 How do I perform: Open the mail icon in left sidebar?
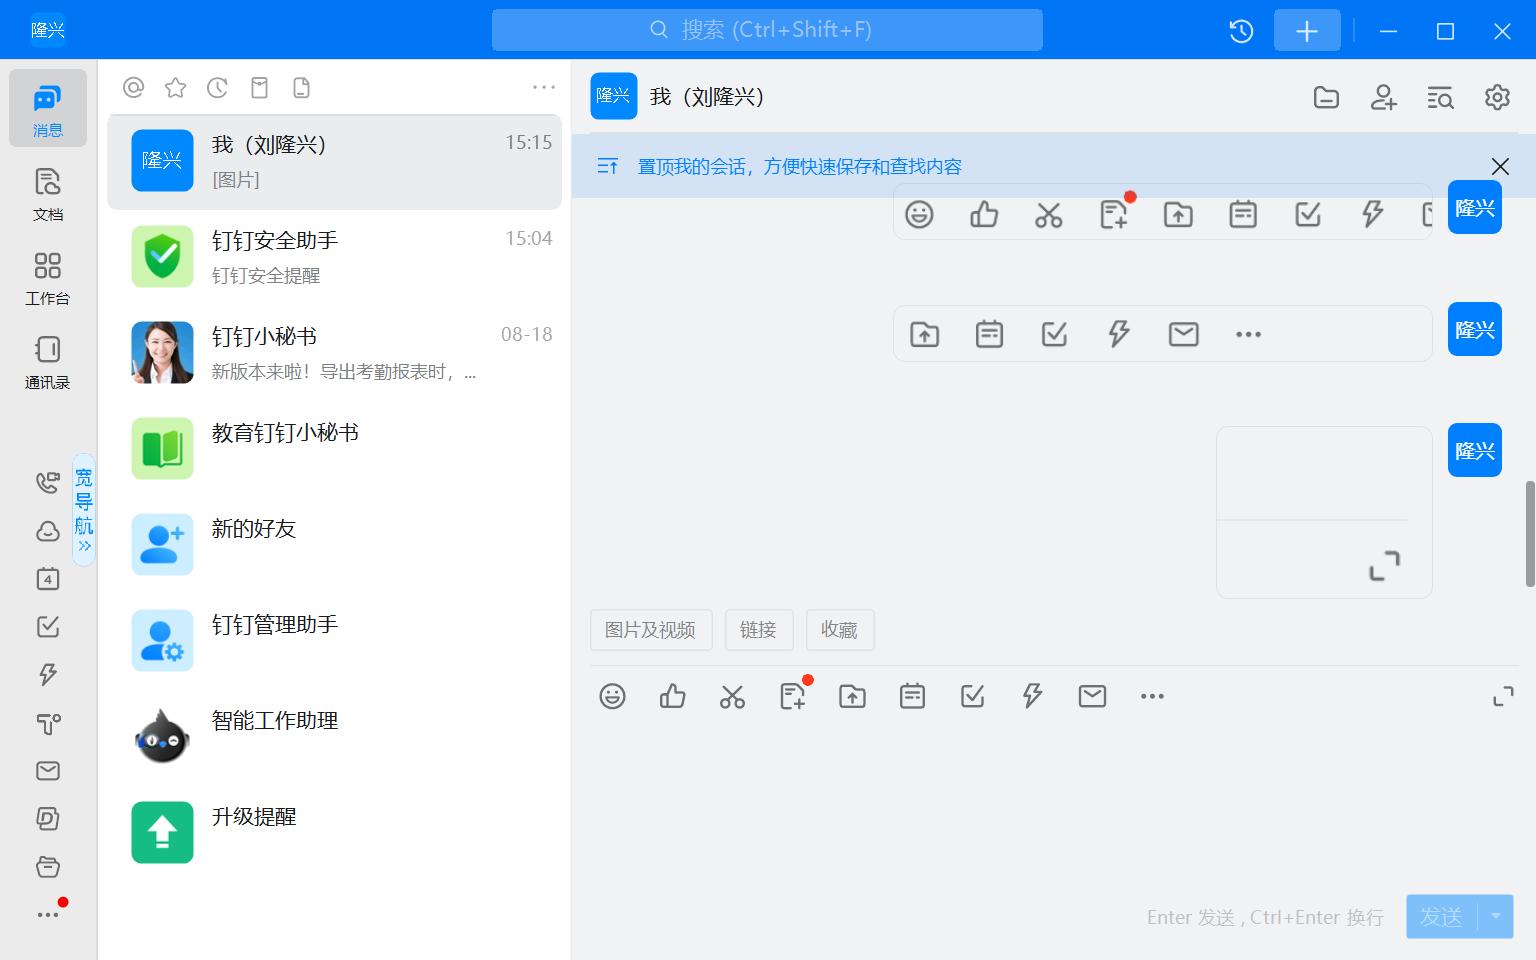(x=47, y=771)
